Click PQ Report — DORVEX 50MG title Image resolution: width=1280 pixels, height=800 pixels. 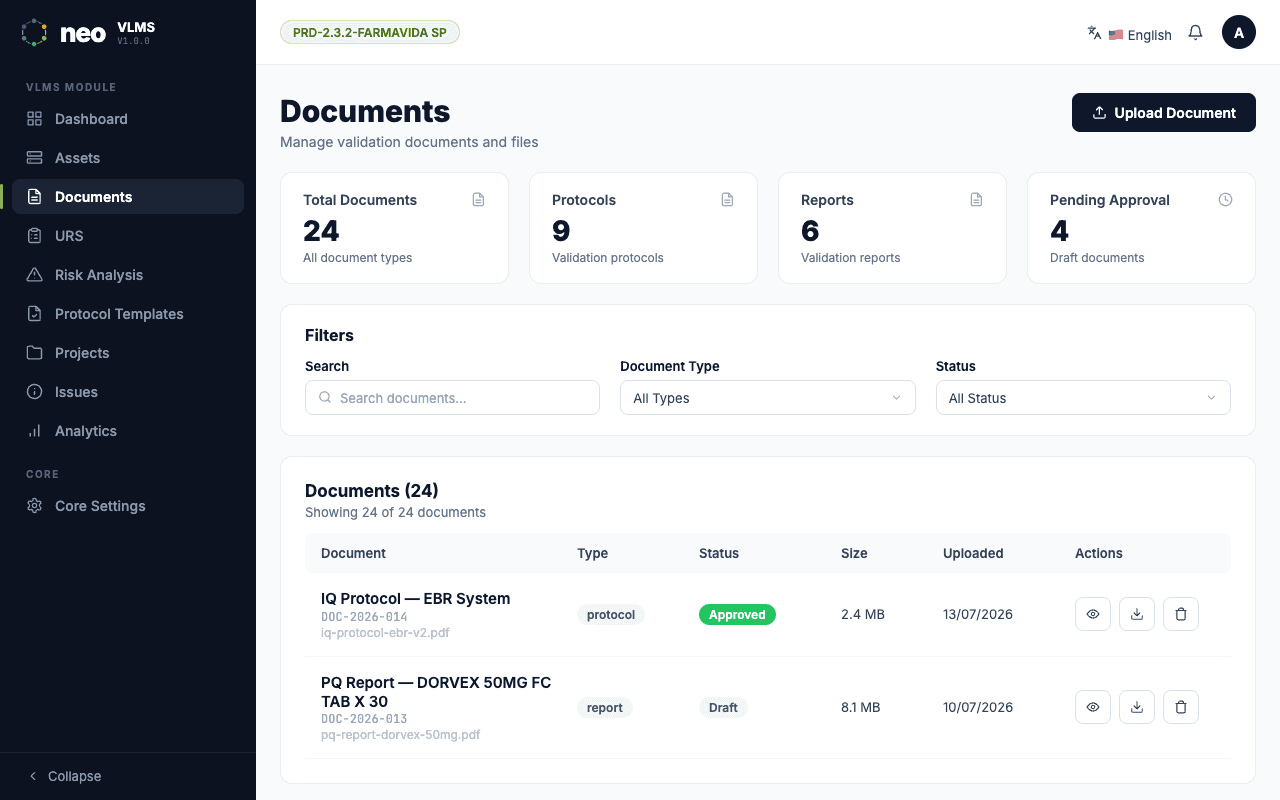point(436,692)
